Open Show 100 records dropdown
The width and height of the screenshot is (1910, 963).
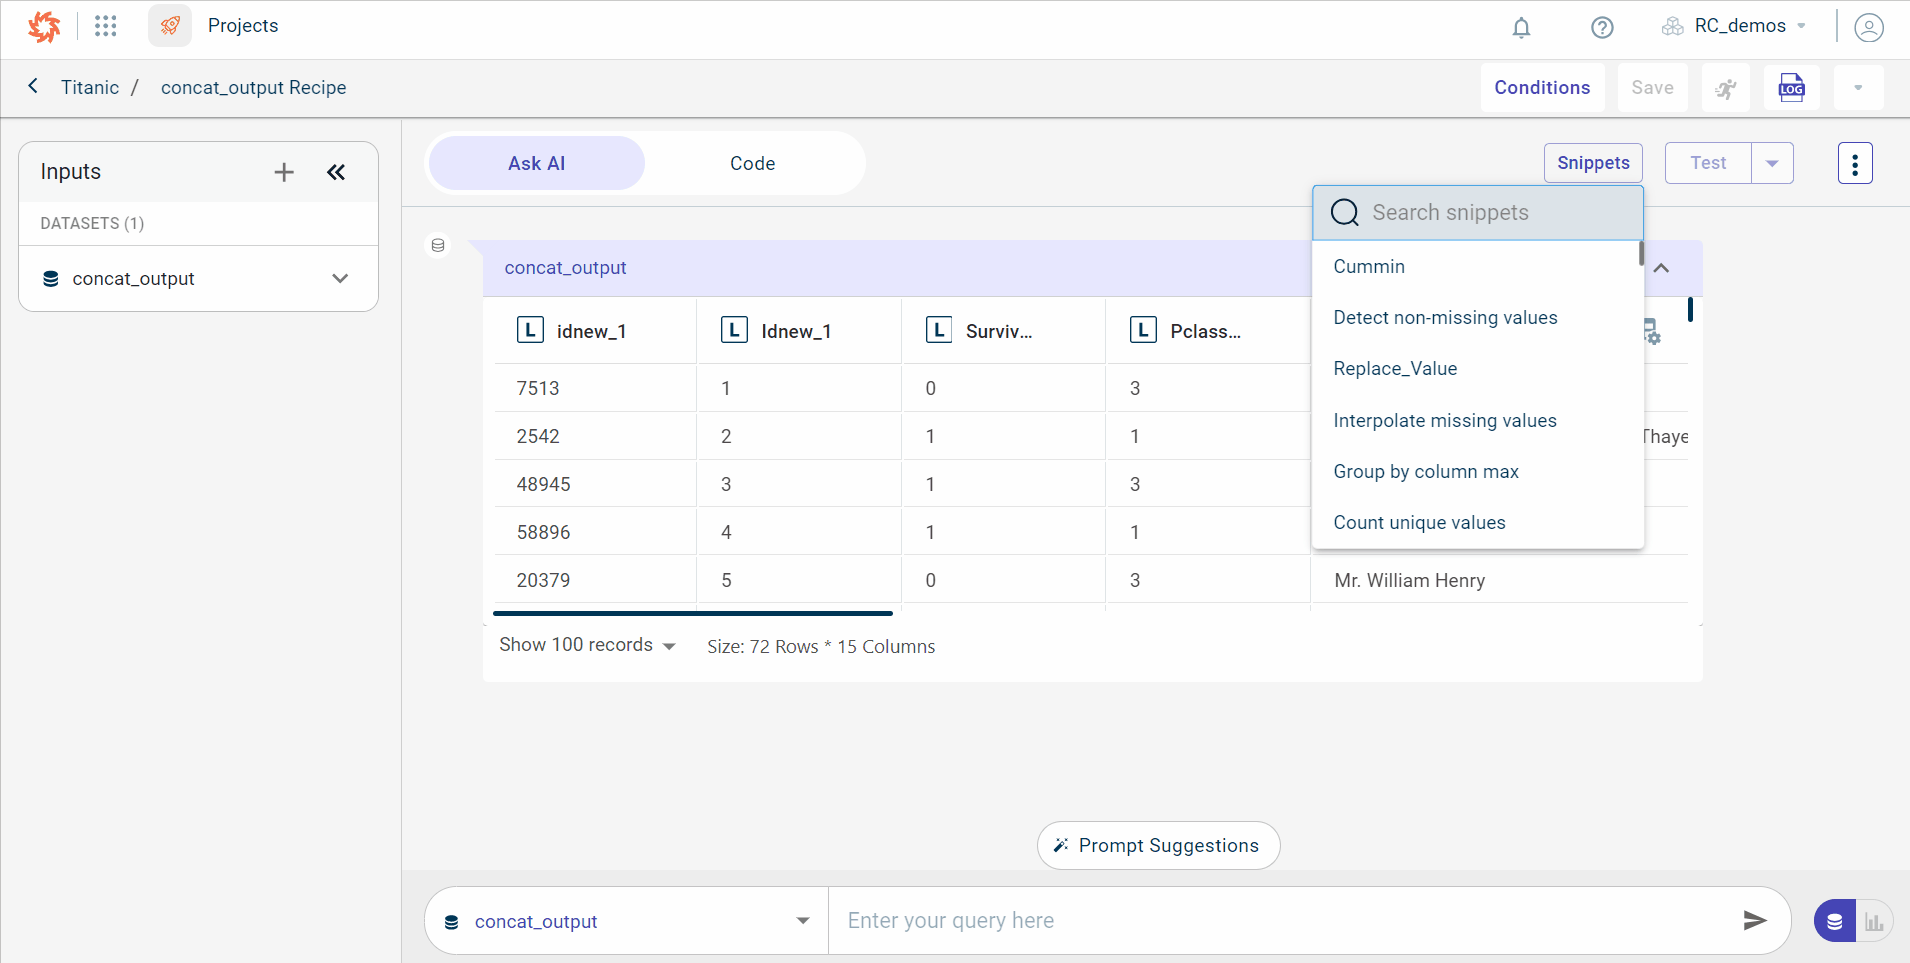(x=587, y=646)
